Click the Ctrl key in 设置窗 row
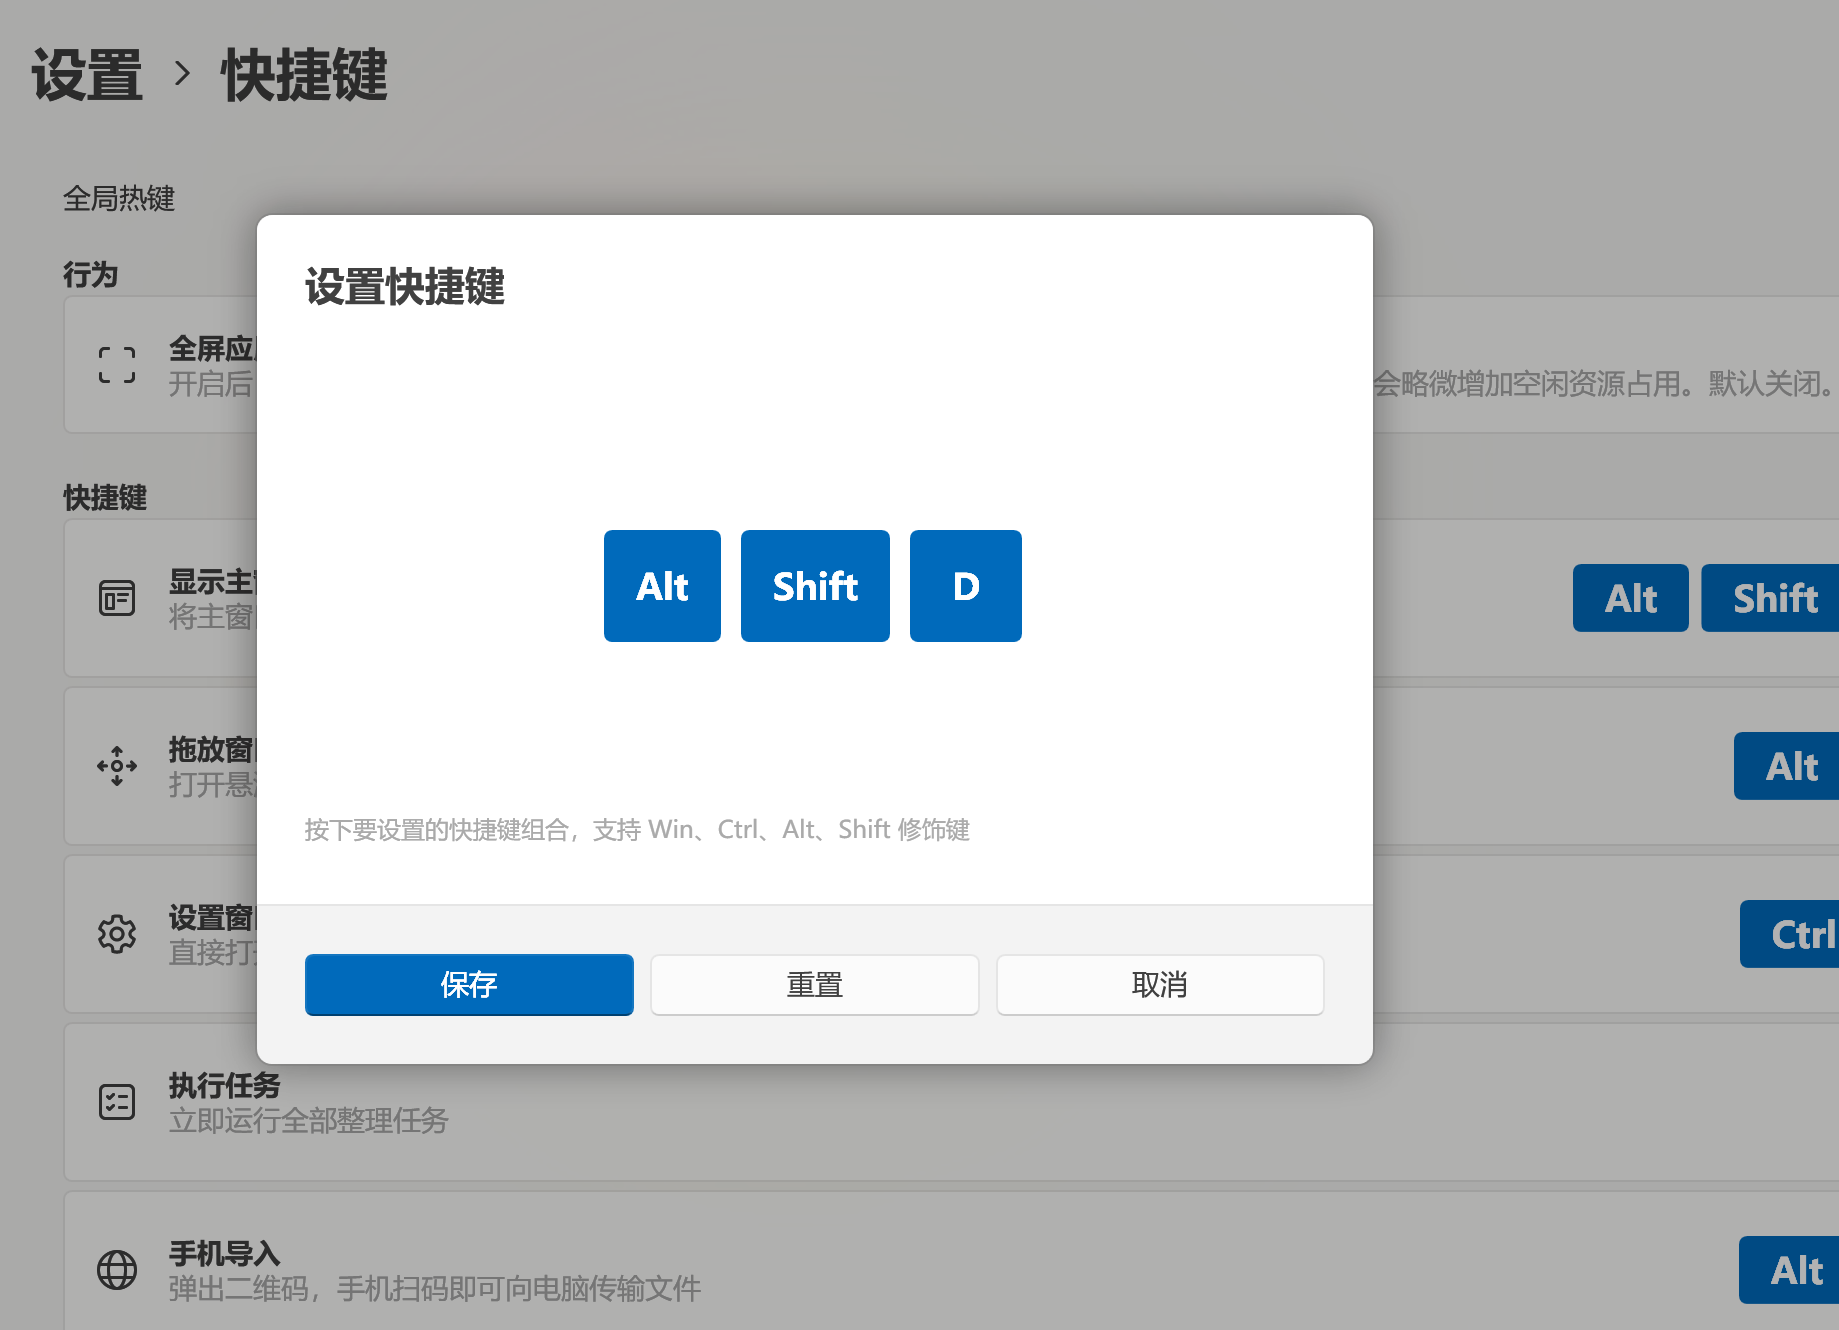This screenshot has width=1839, height=1330. pos(1789,934)
